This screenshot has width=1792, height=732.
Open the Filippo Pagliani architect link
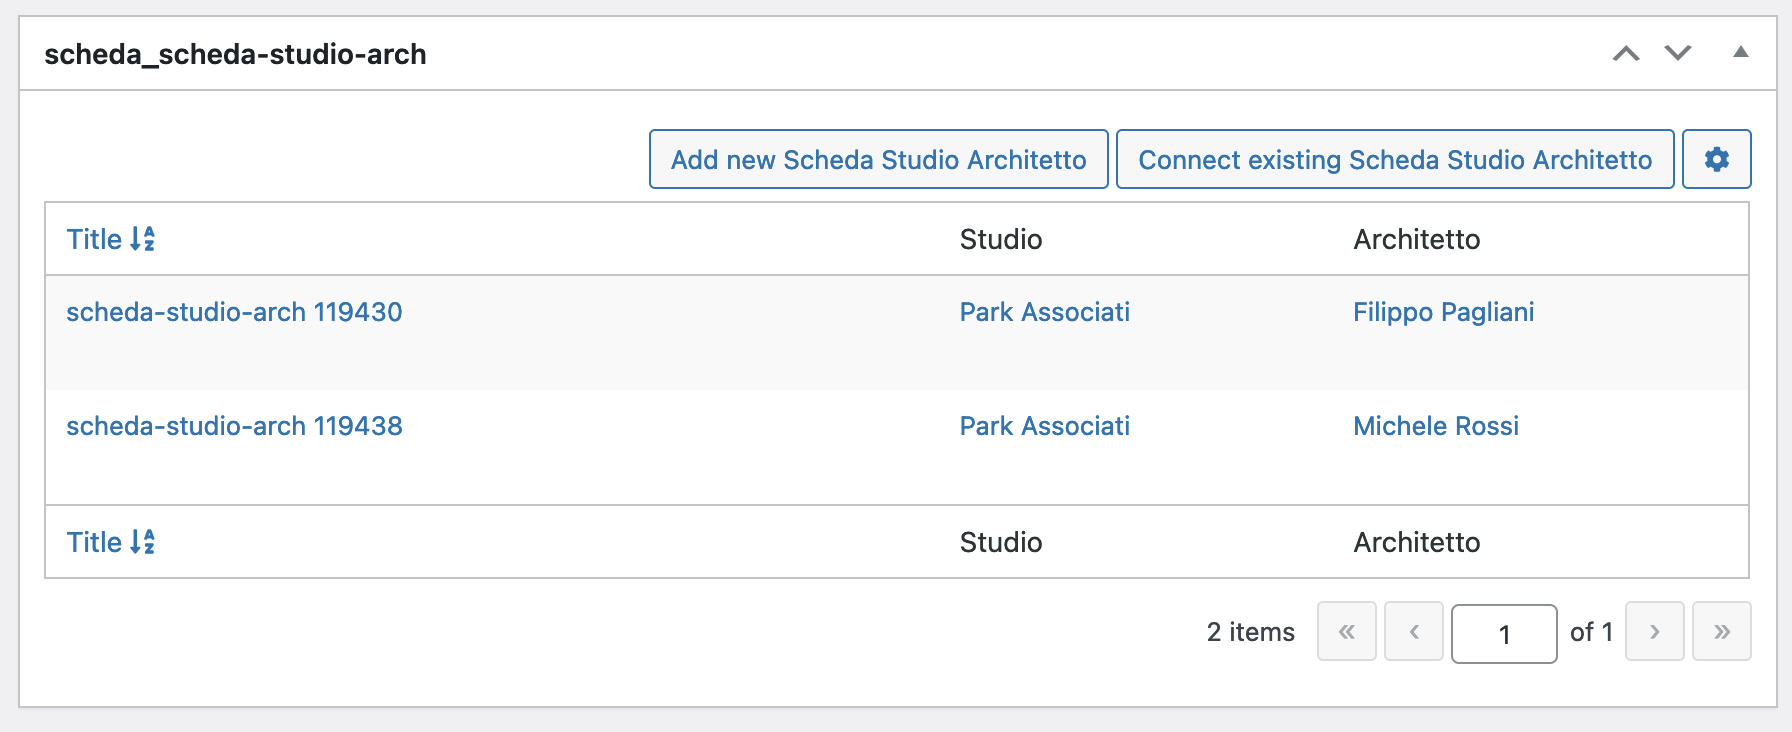1443,312
